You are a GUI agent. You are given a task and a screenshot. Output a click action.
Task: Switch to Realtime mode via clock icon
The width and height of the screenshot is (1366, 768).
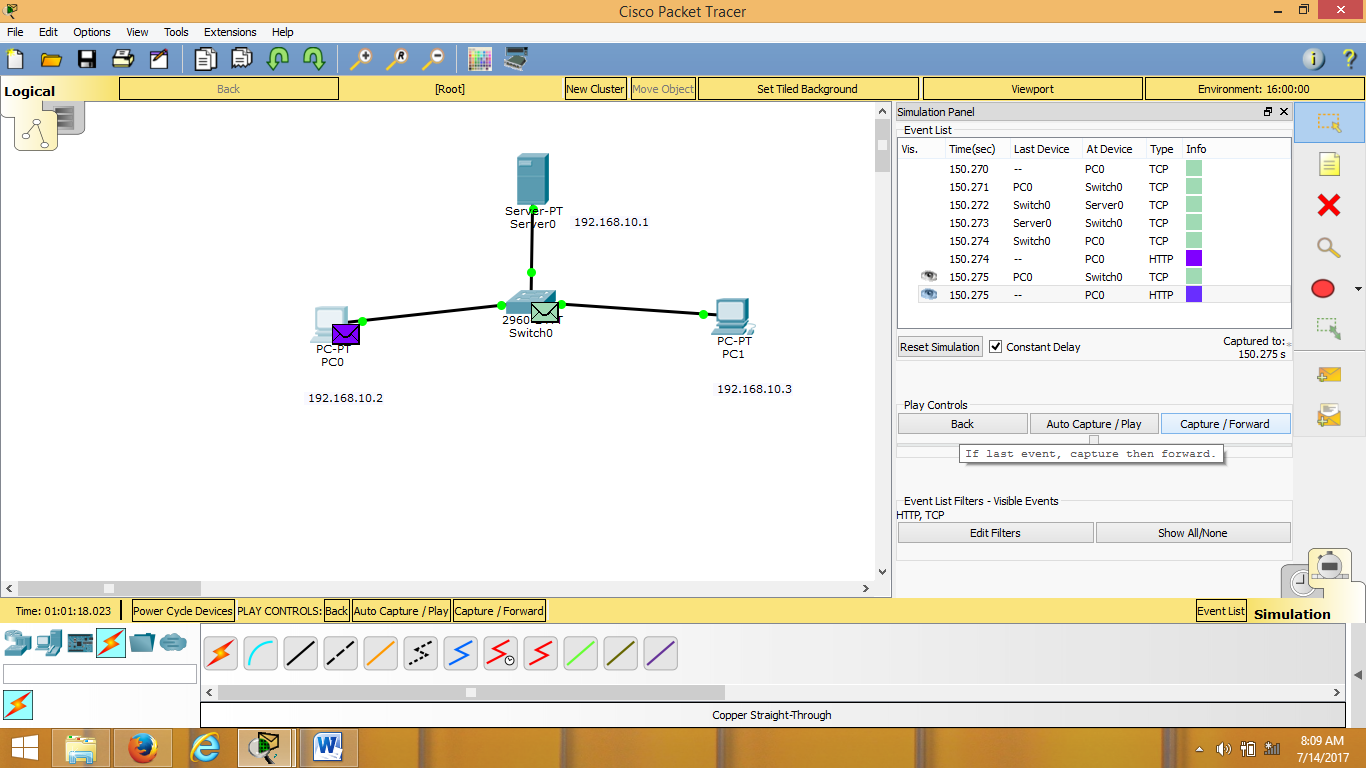click(1300, 580)
